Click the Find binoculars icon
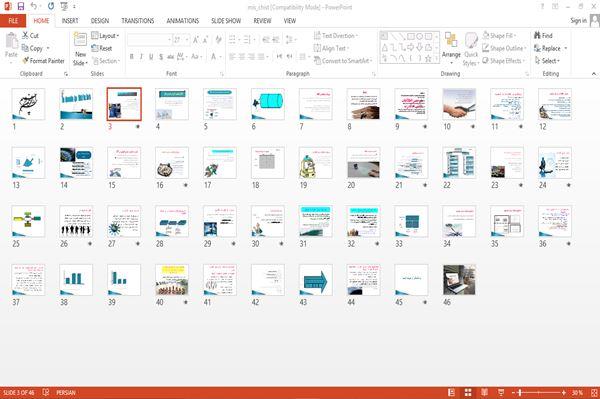 tap(537, 35)
